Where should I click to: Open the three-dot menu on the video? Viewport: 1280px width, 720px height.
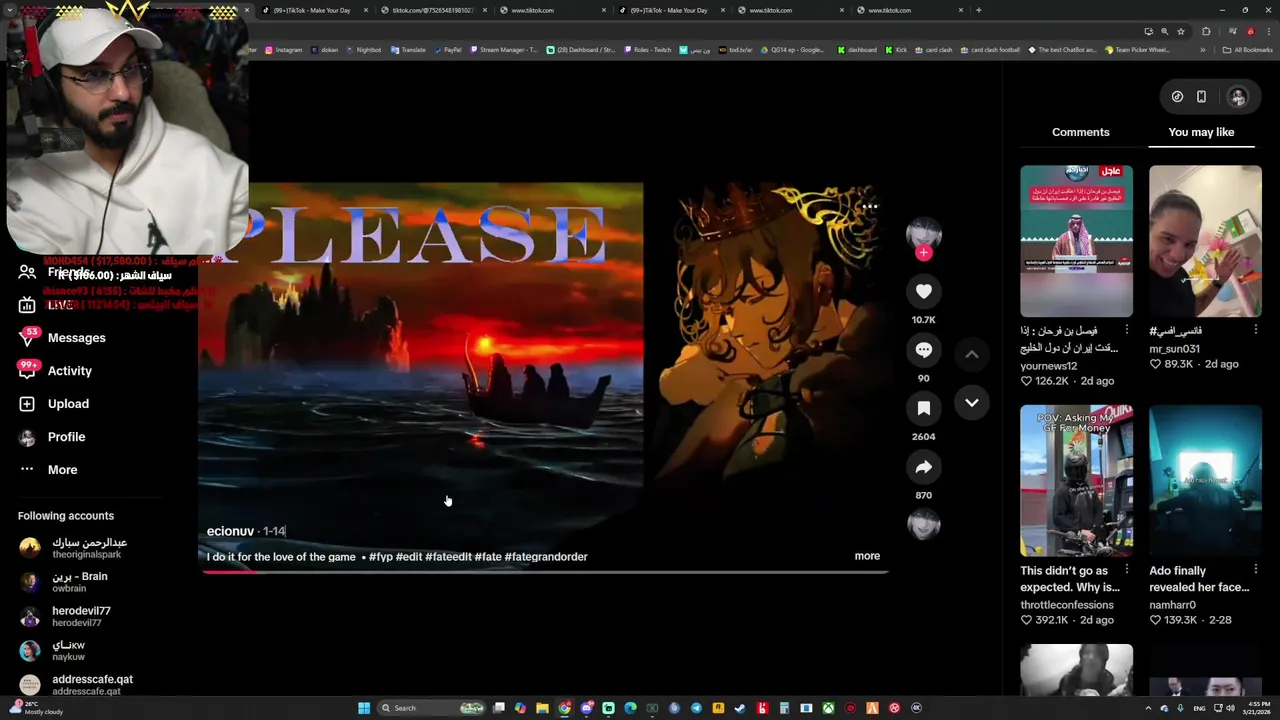870,207
